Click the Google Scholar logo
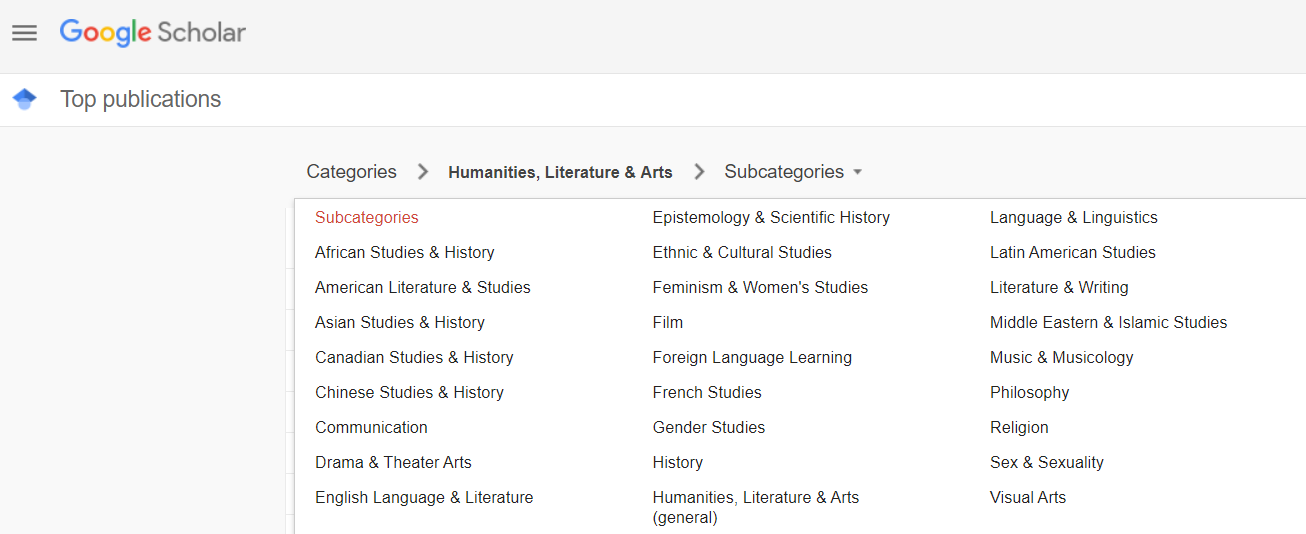The height and width of the screenshot is (534, 1306). tap(153, 33)
